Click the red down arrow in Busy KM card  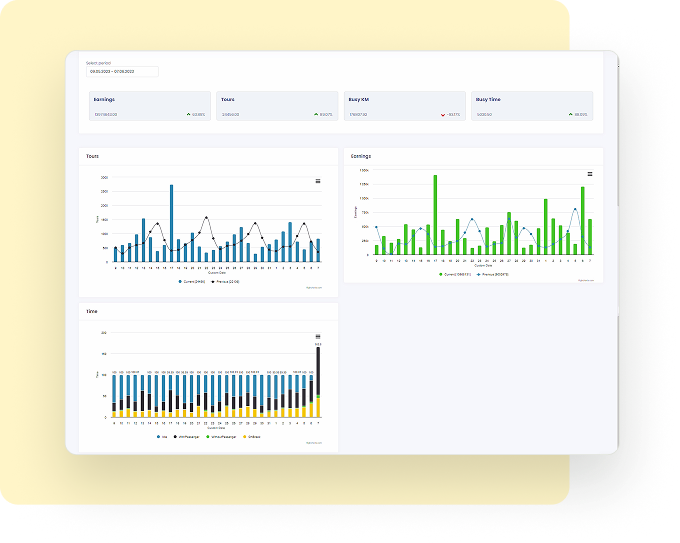[443, 115]
